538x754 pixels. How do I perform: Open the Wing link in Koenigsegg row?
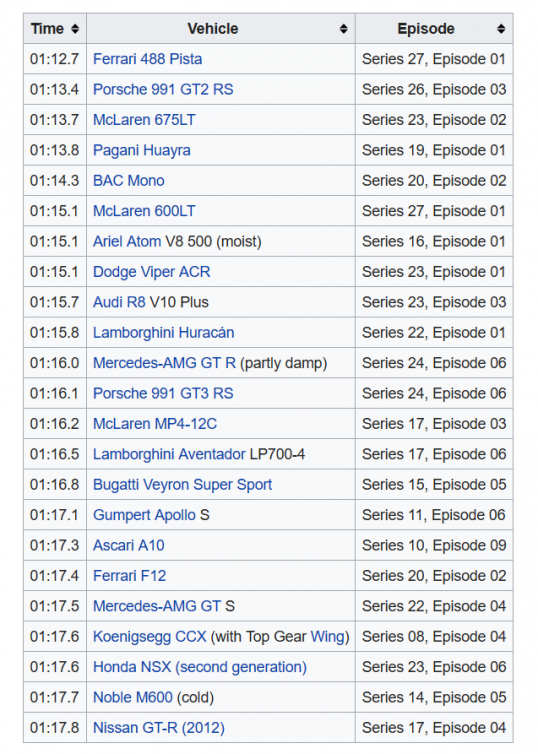328,637
